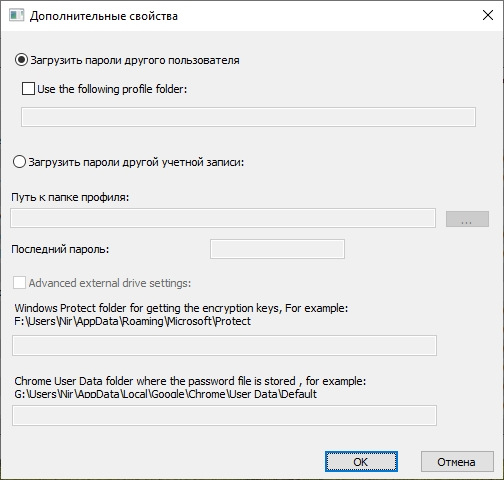Screen dimensions: 504x480
Task: Confirm the dialog with OK
Action: pyautogui.click(x=361, y=462)
